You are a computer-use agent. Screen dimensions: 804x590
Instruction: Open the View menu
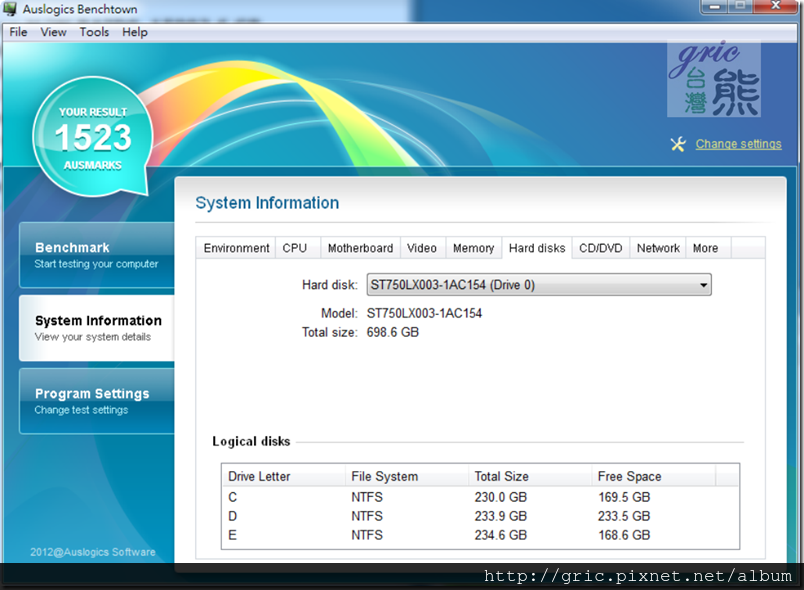point(53,32)
